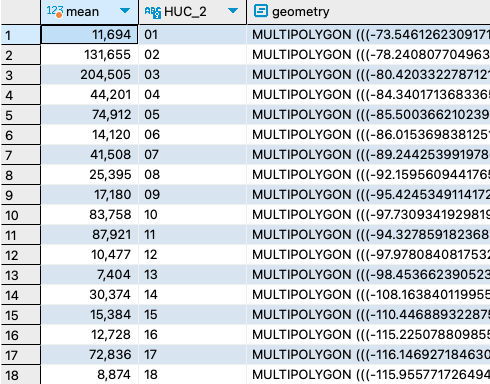Screen dimensions: 490x384
Task: Click geometry cell starting with -73.546
Action: (369, 35)
